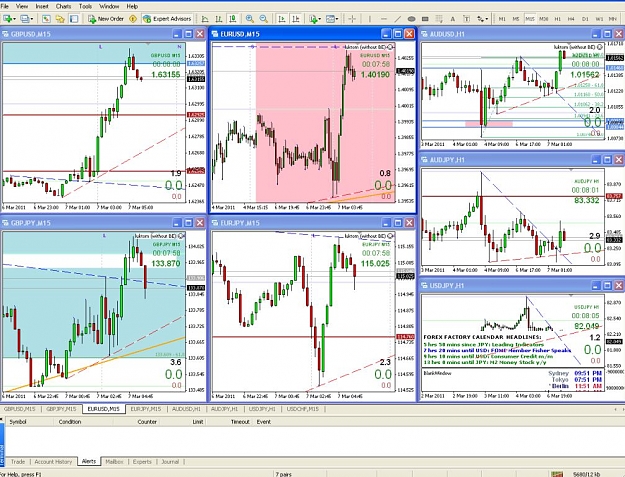
Task: Select the horizontal line drawing tool
Action: [384, 19]
